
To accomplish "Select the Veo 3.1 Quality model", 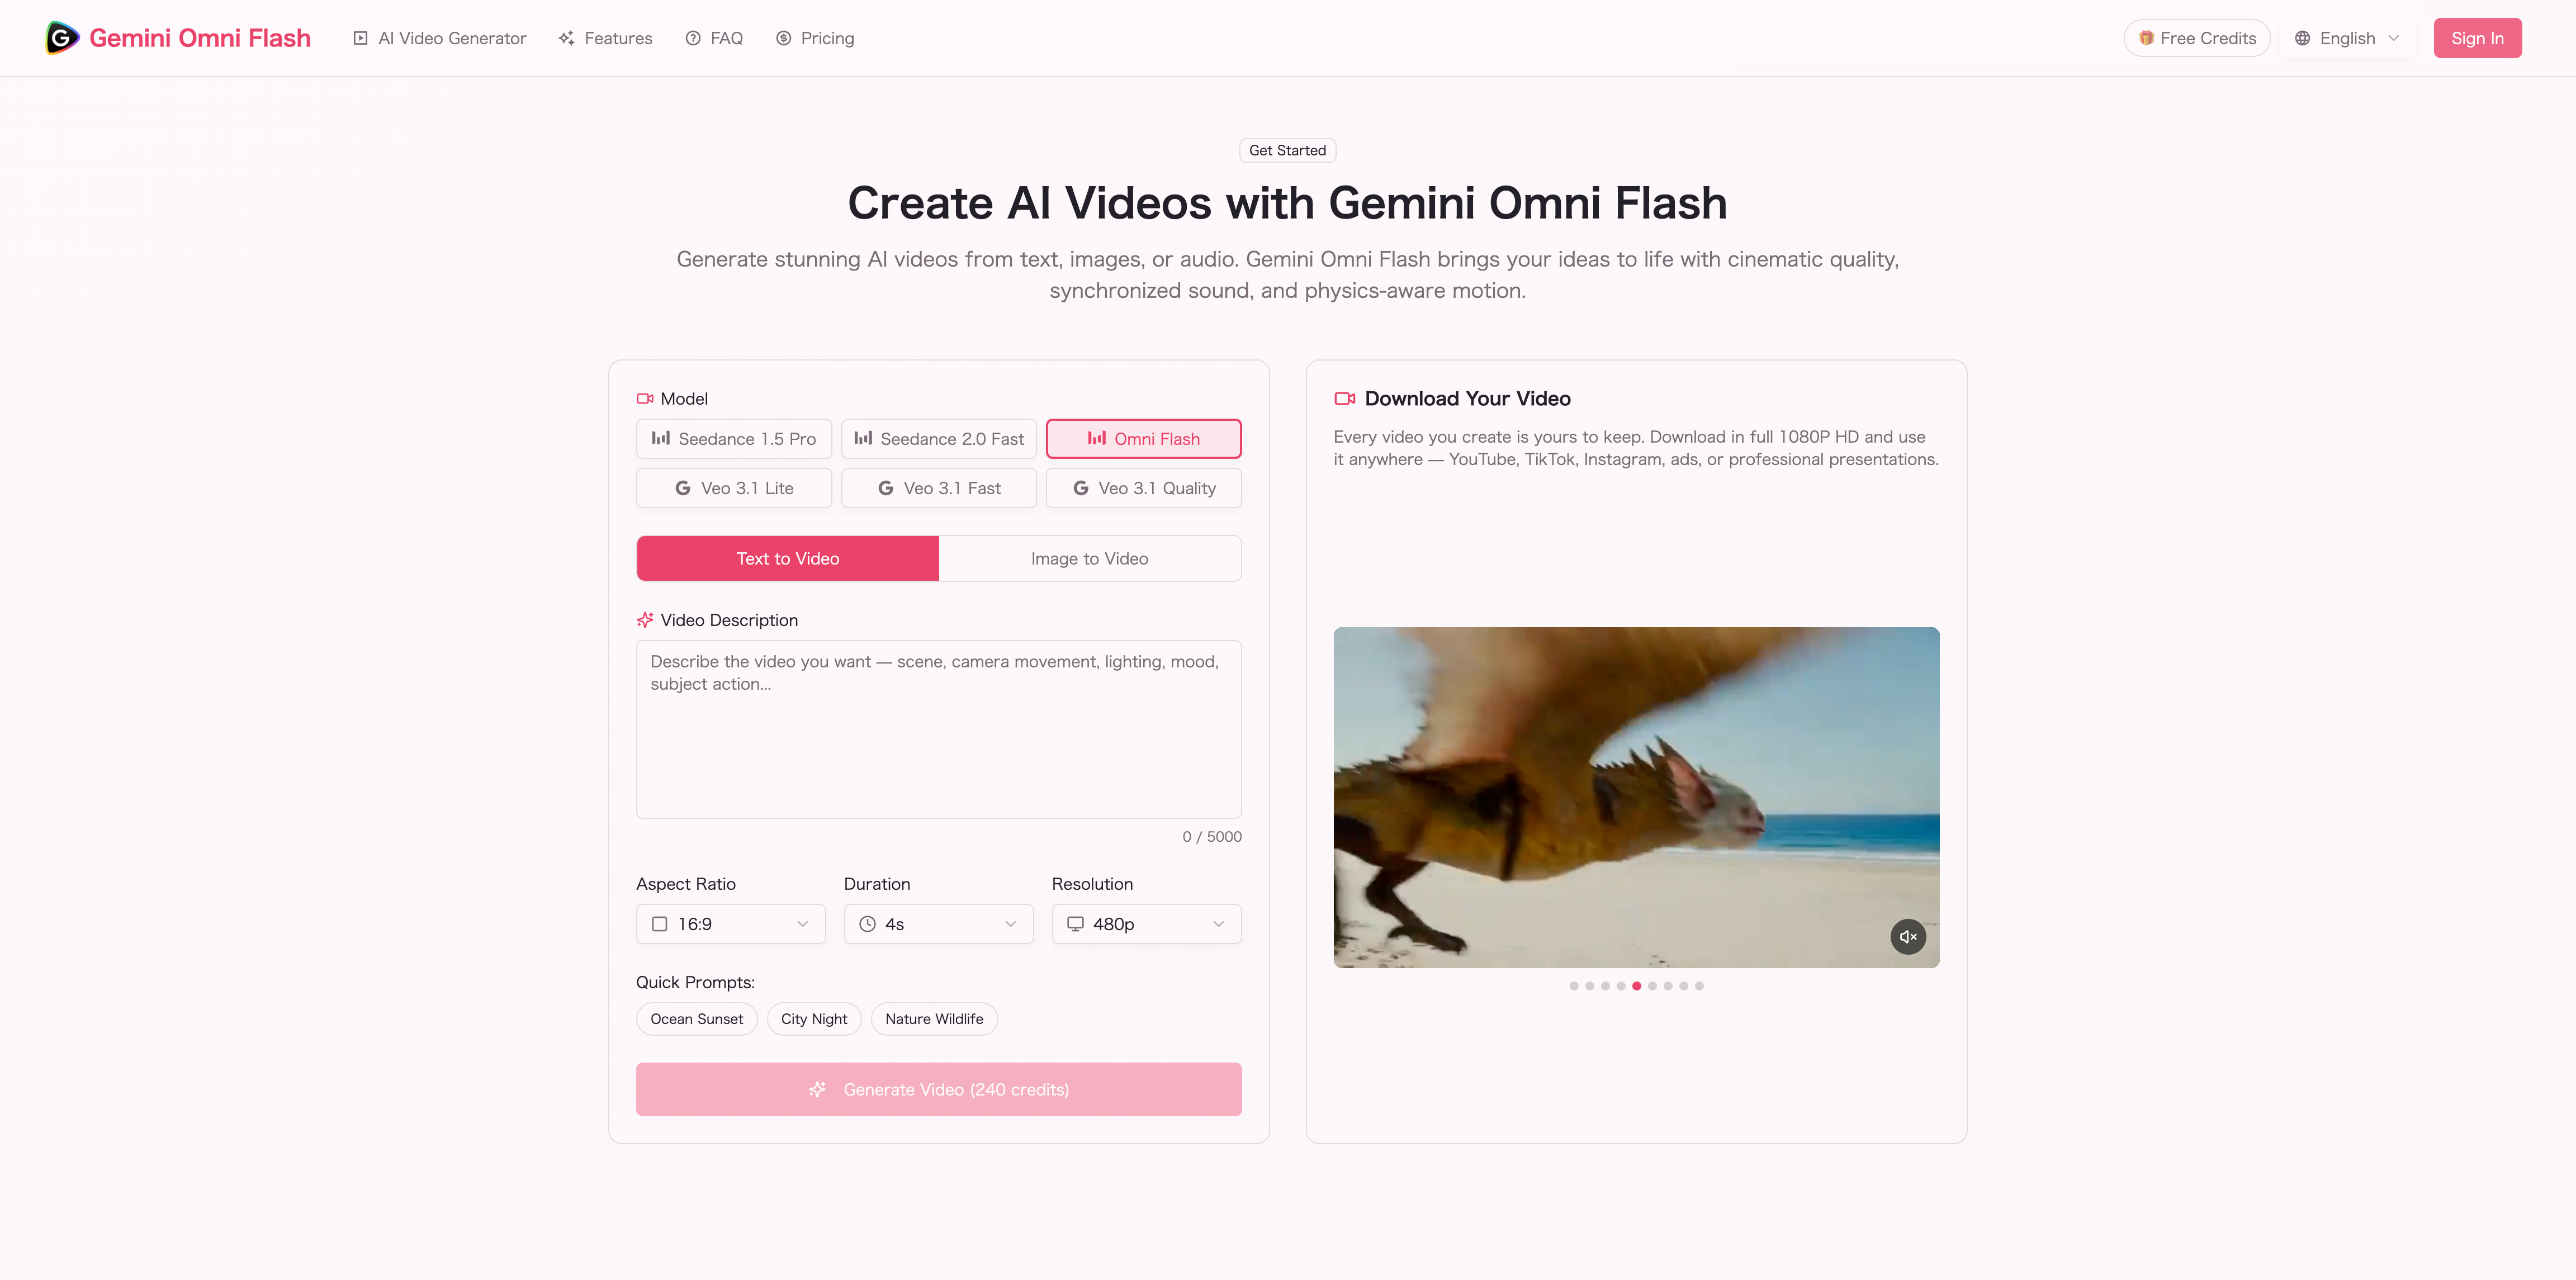I will pos(1144,488).
